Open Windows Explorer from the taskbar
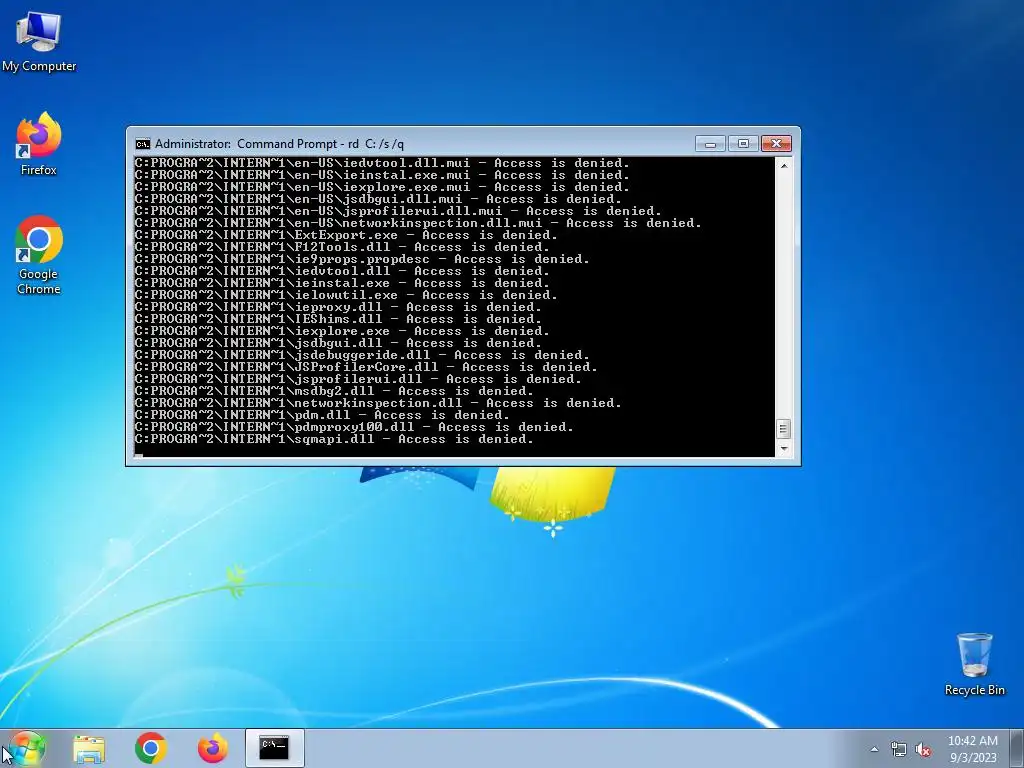Viewport: 1024px width, 768px height. coord(89,748)
